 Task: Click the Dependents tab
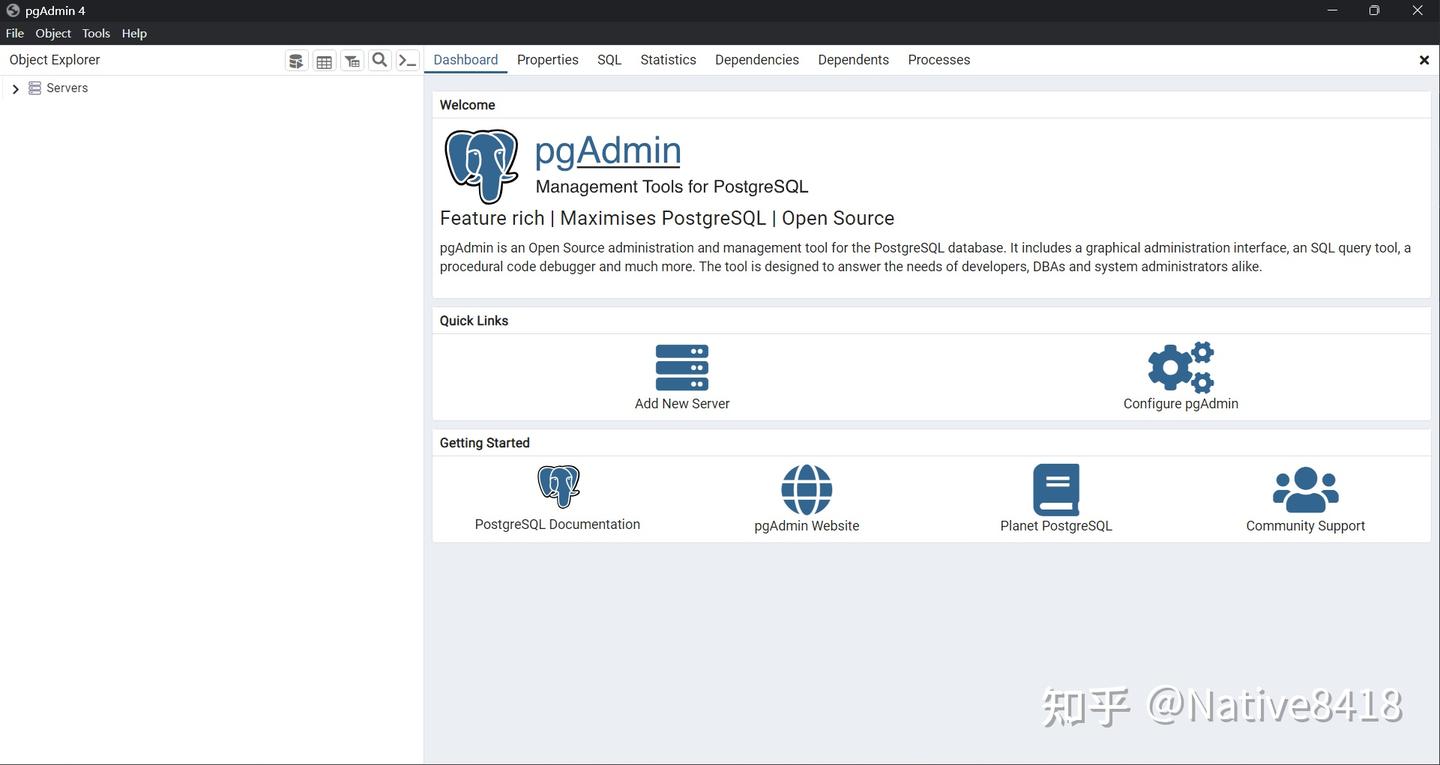[x=852, y=59]
